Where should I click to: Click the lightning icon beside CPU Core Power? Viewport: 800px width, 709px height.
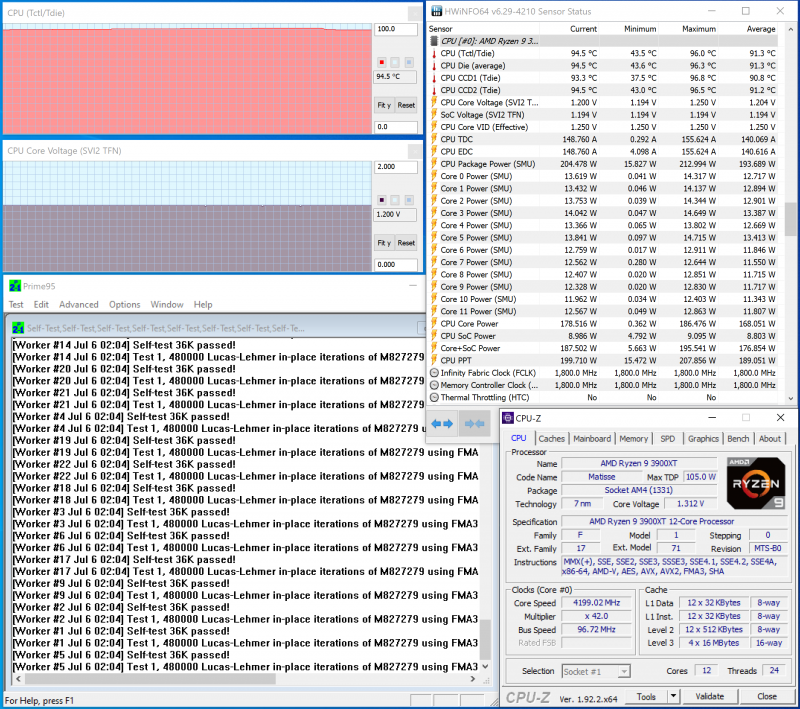coord(434,323)
